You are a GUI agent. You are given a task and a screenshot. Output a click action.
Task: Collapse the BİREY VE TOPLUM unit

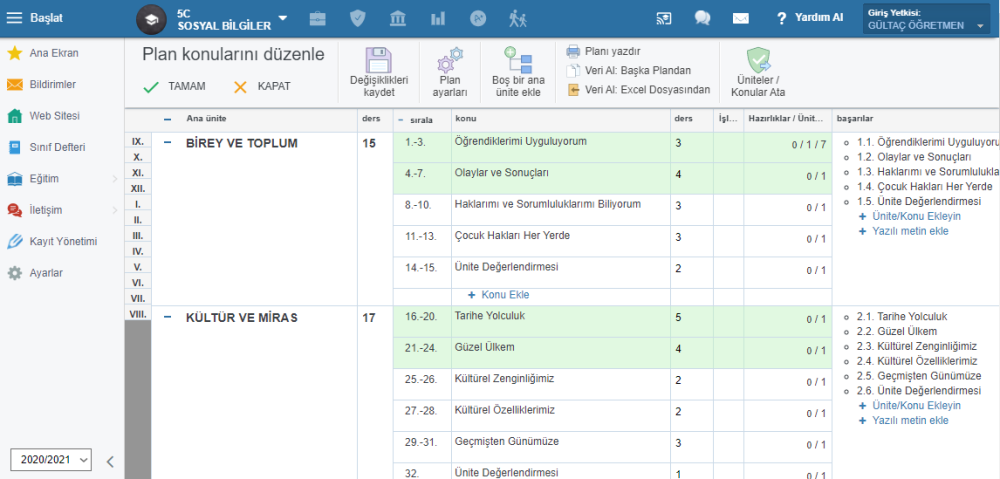168,143
